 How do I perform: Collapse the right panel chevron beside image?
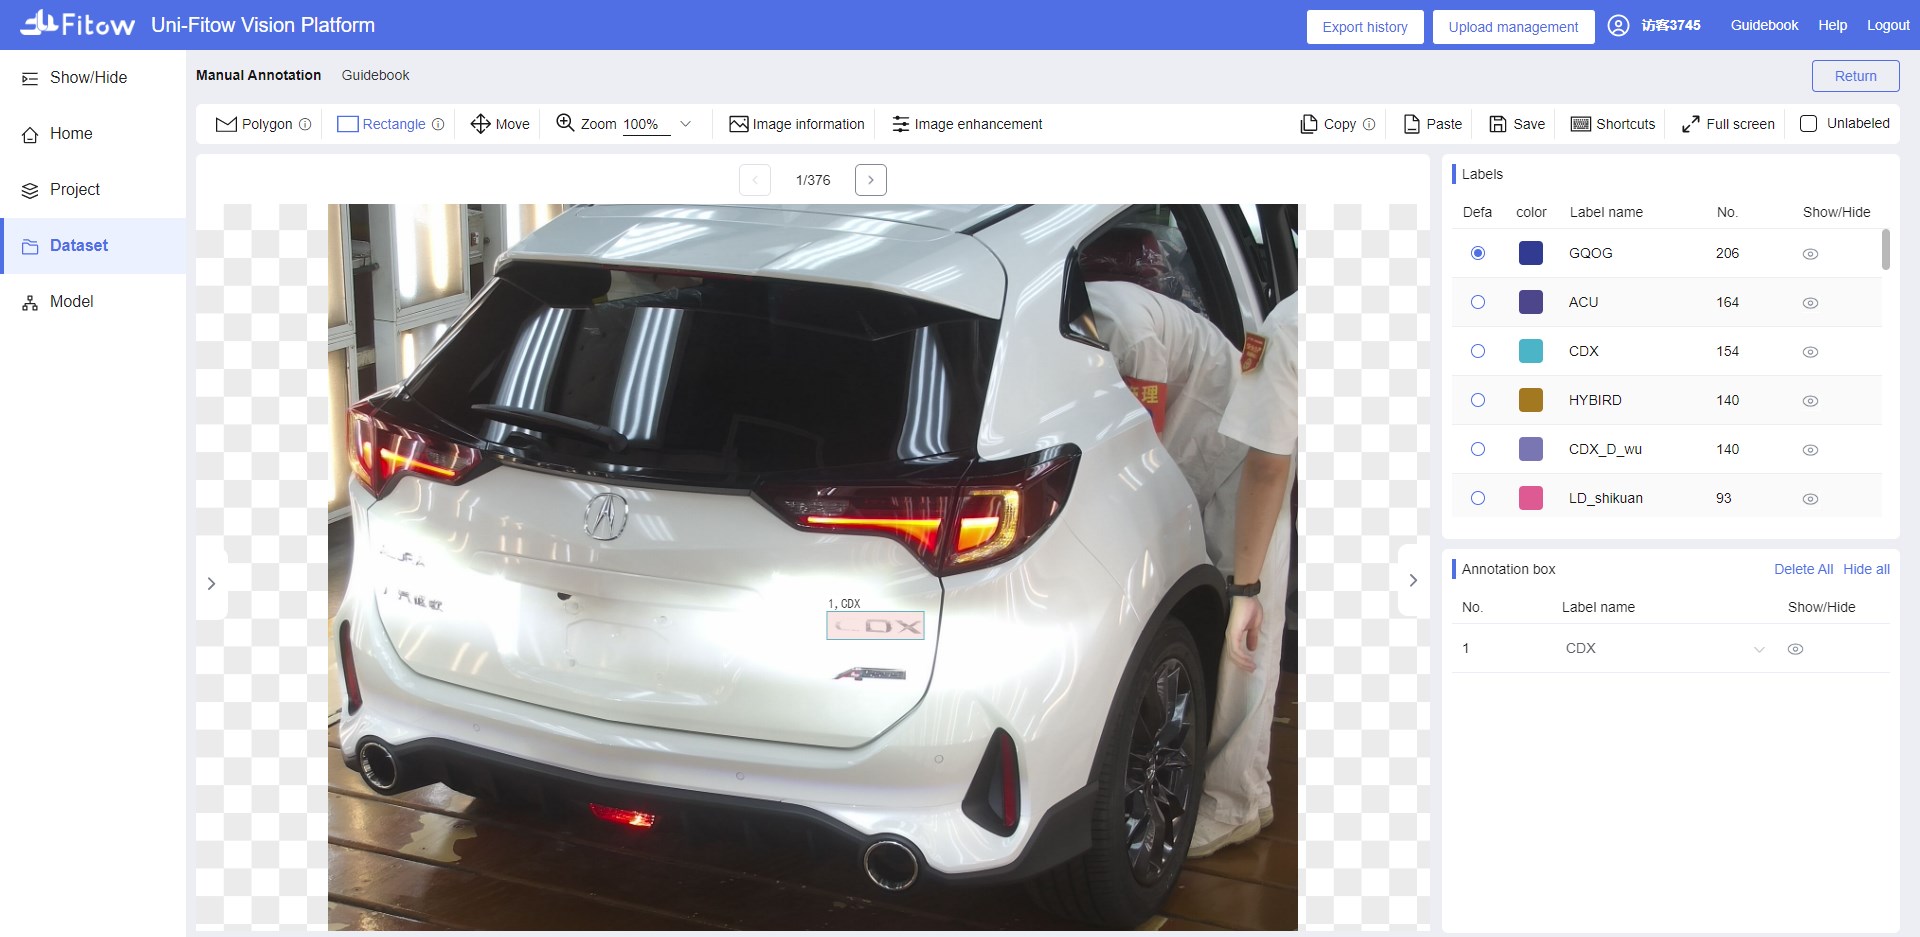point(1413,580)
